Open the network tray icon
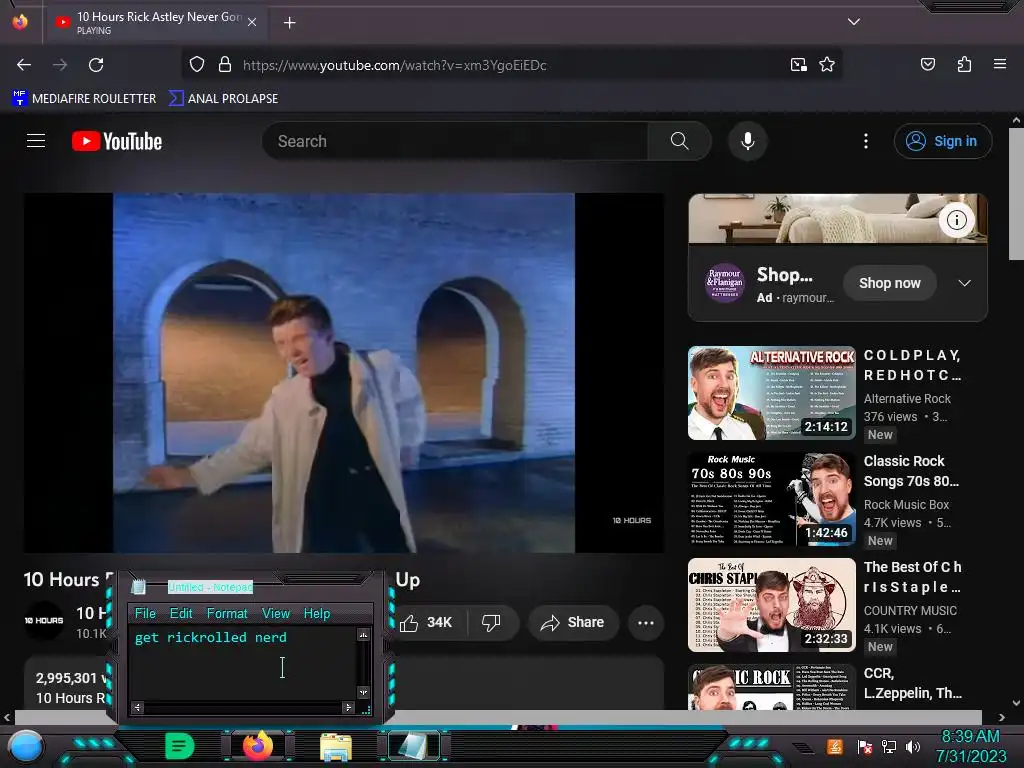The height and width of the screenshot is (768, 1024). tap(889, 746)
